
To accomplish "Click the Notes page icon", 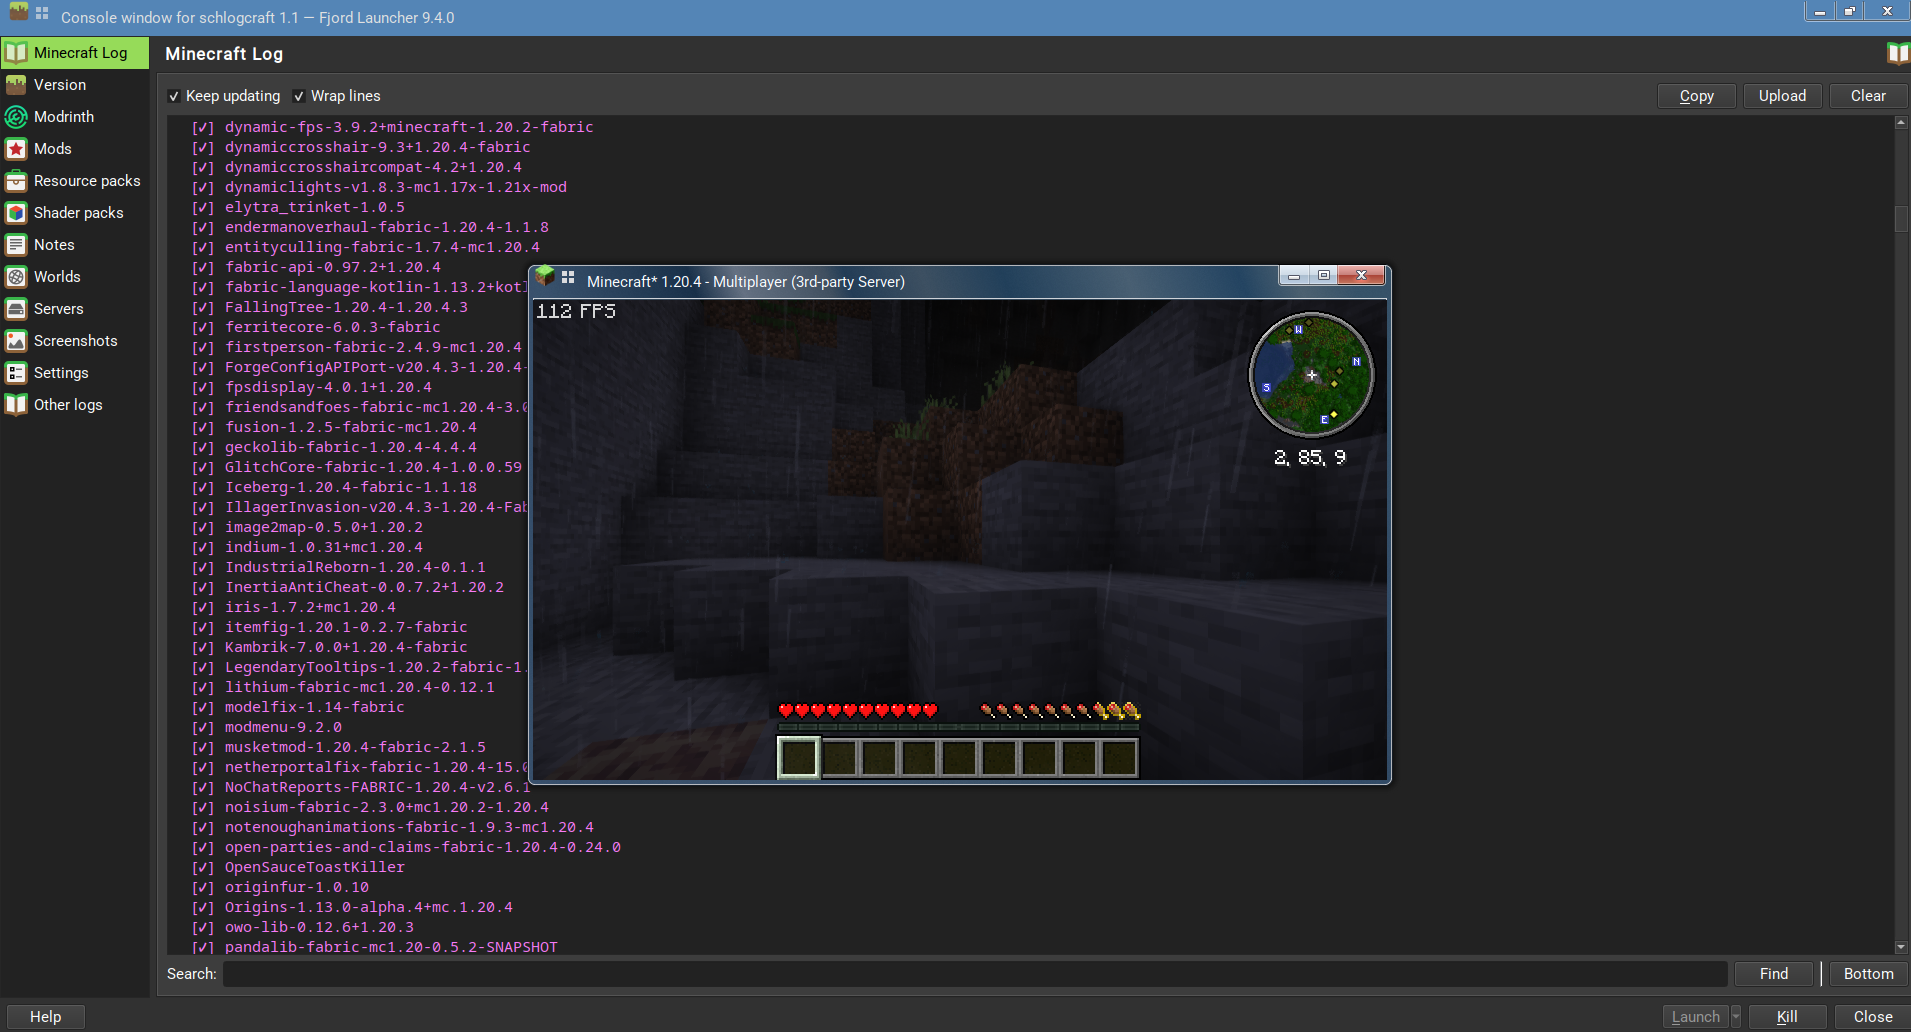I will tap(16, 245).
